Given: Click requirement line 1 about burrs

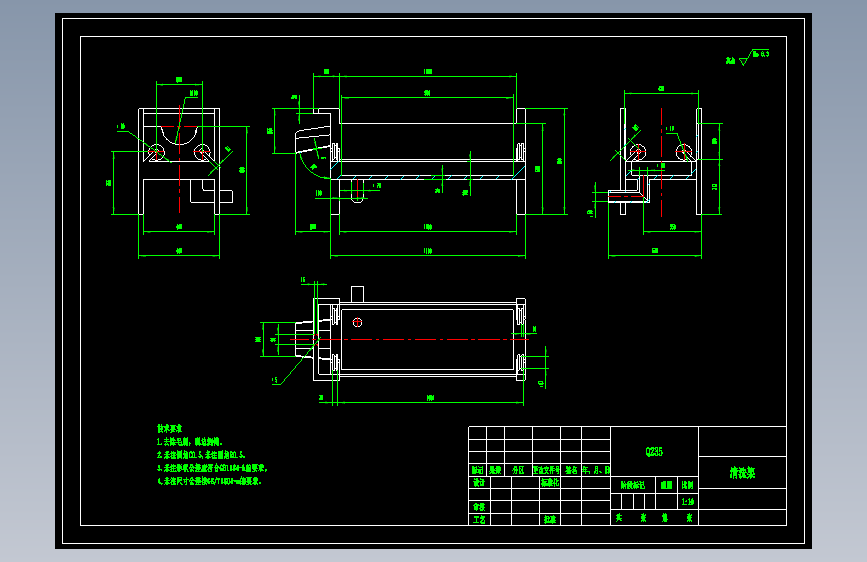Looking at the screenshot, I should pyautogui.click(x=190, y=442).
